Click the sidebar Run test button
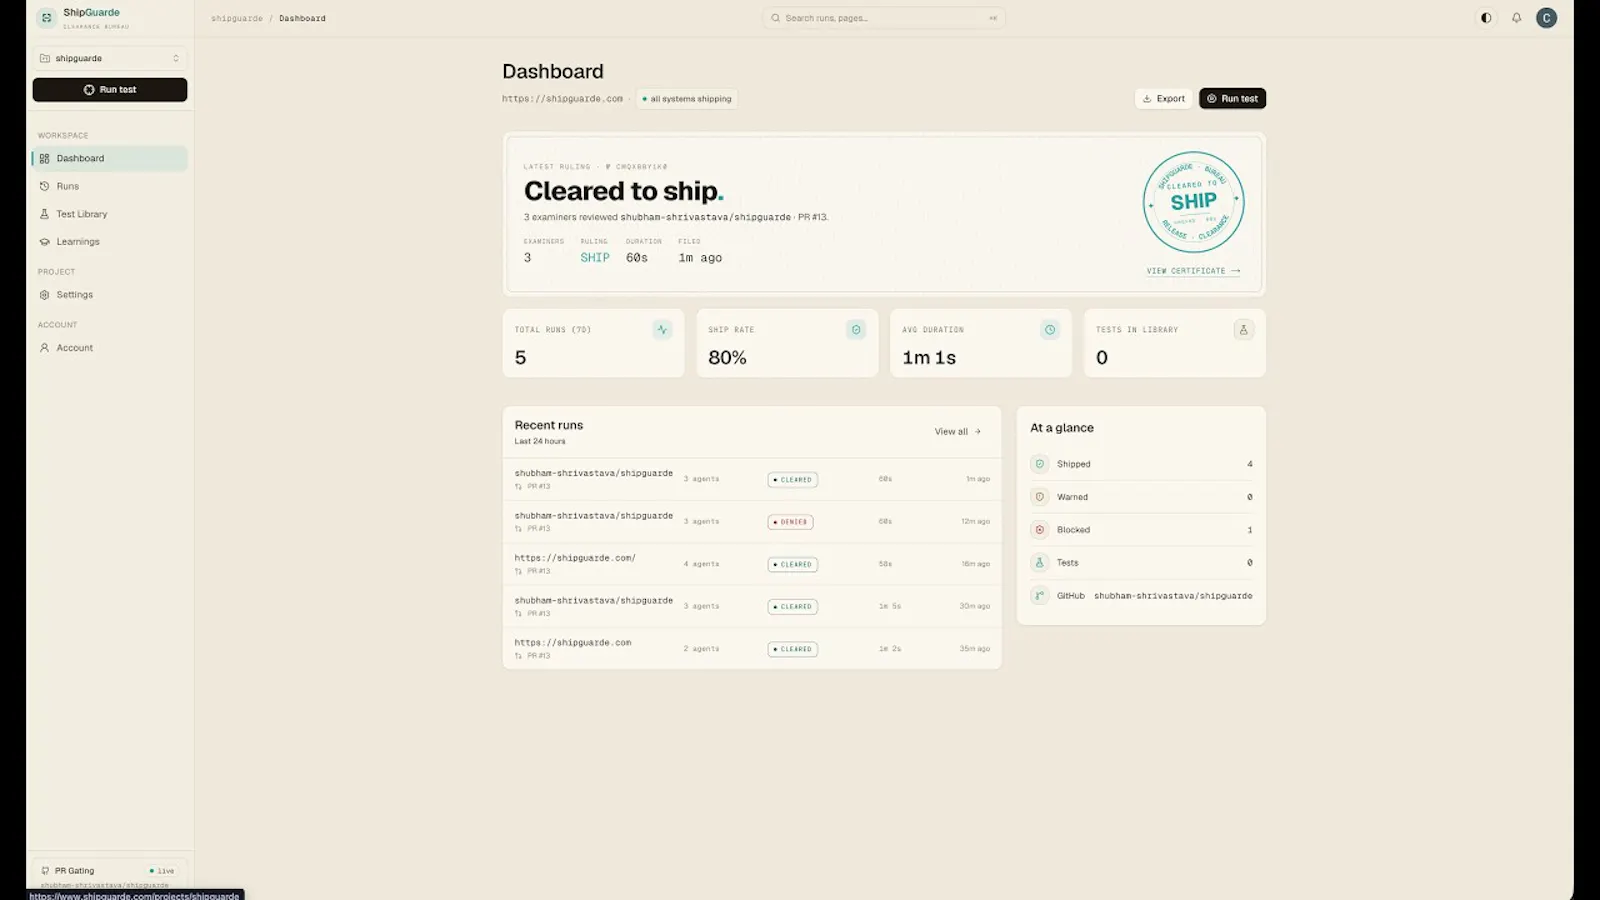 coord(110,90)
